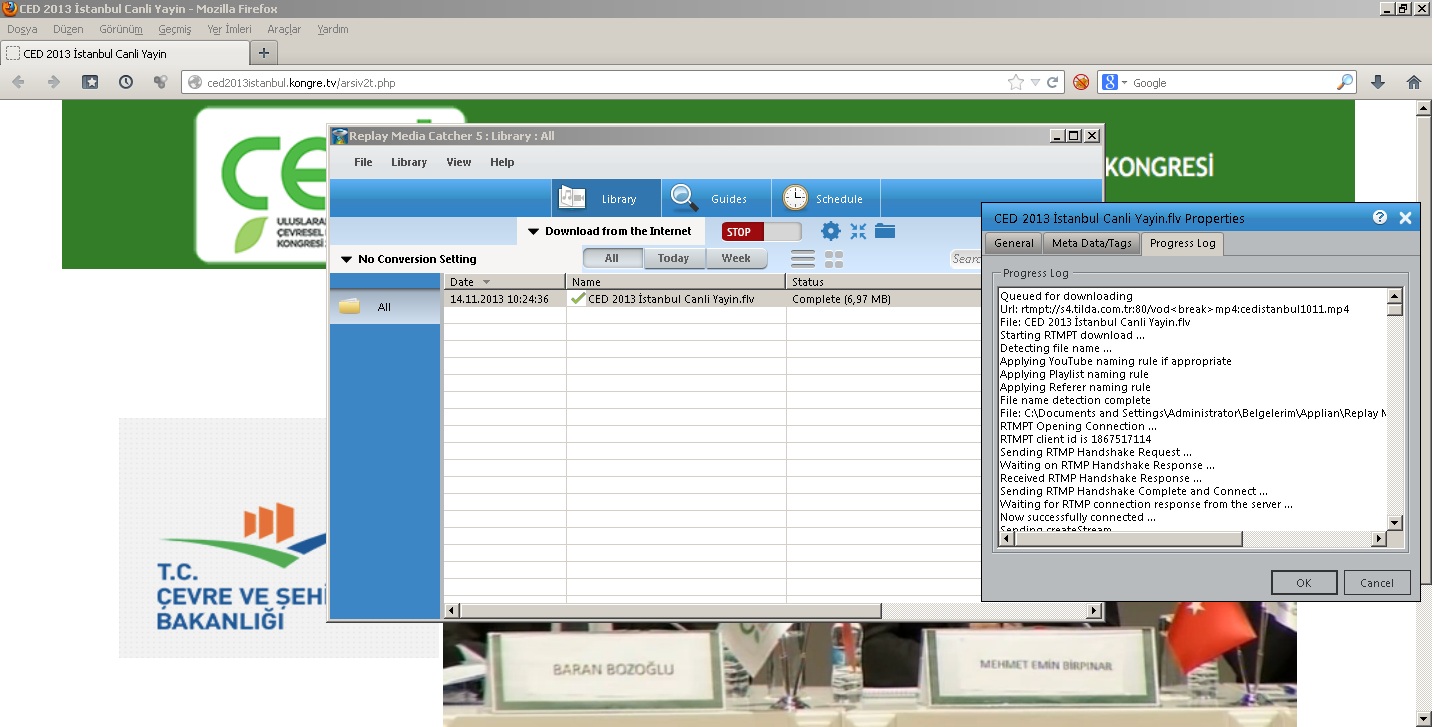Screen dimensions: 1434x727
Task: Click the library Search box
Action: tap(966, 259)
